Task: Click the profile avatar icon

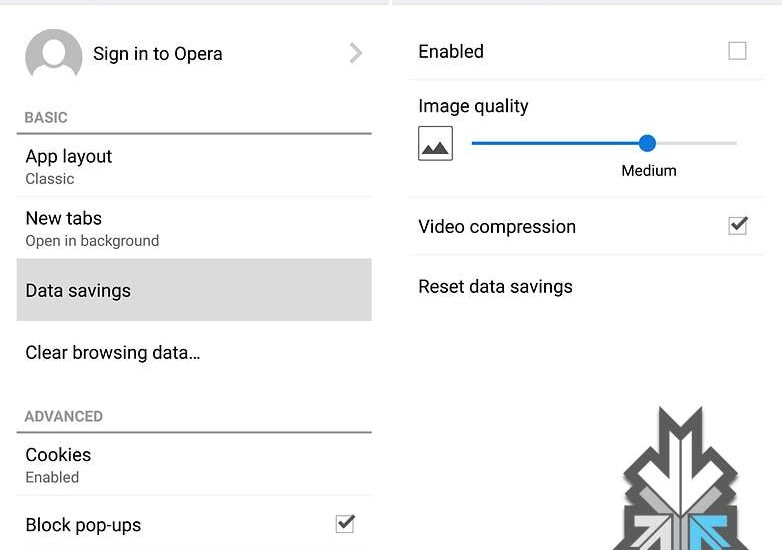Action: tap(53, 55)
